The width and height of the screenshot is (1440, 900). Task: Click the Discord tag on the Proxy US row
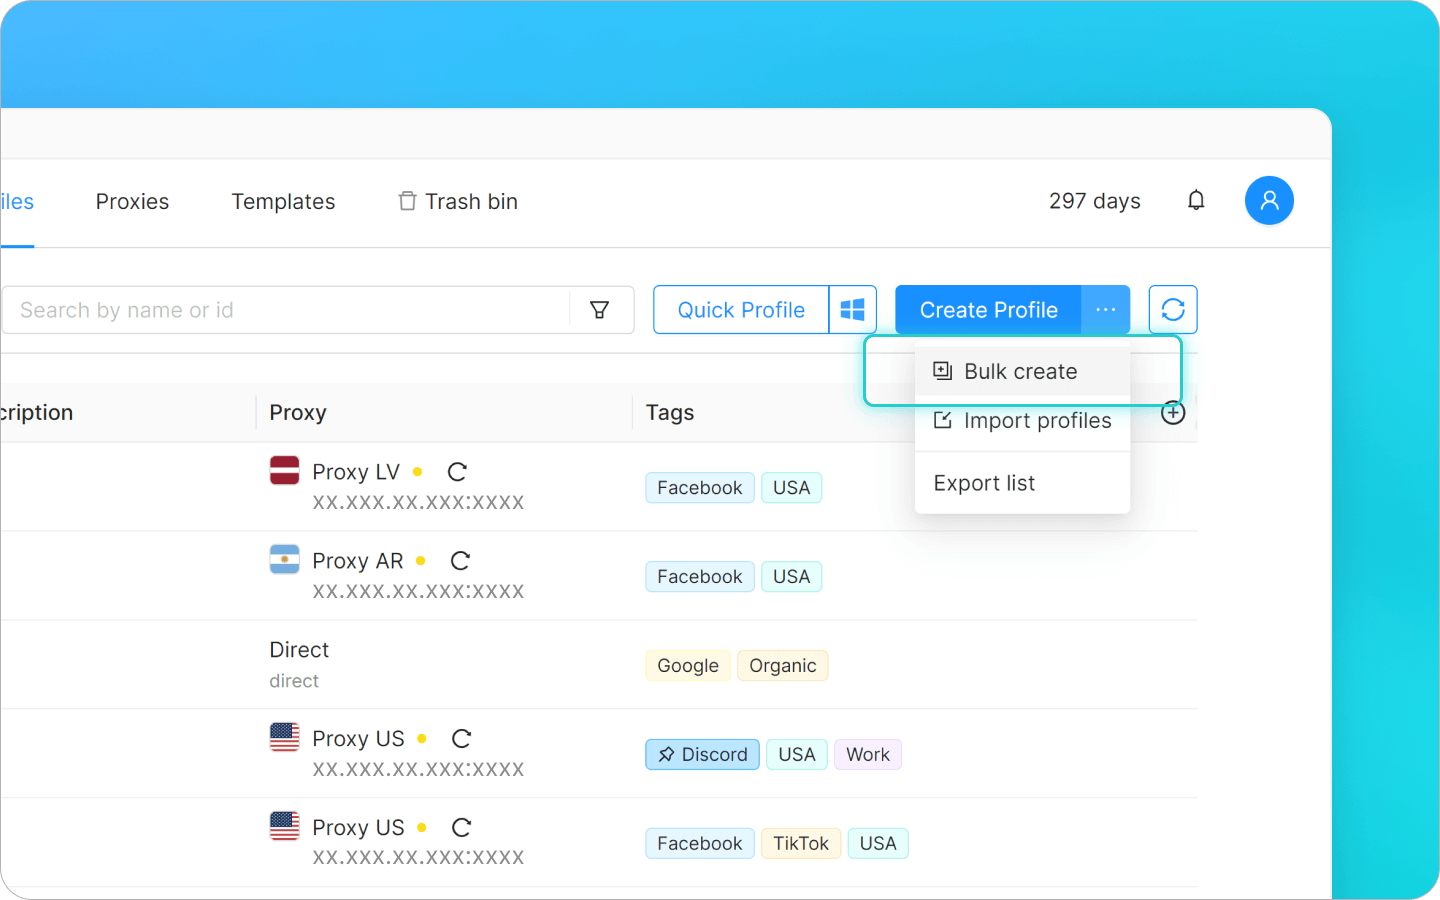pos(702,754)
